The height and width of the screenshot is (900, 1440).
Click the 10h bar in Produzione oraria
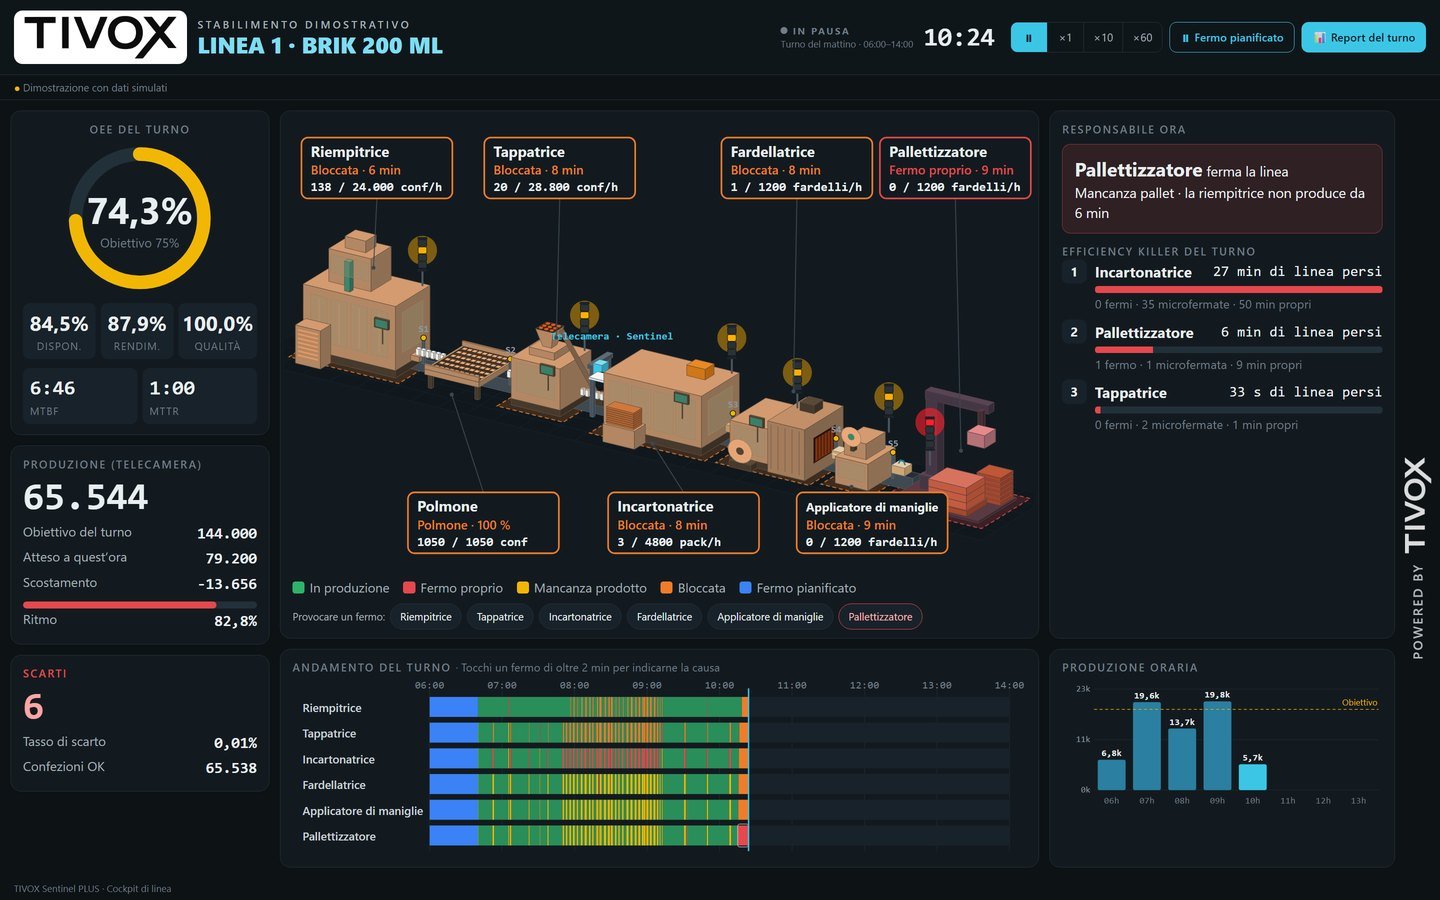pyautogui.click(x=1252, y=777)
